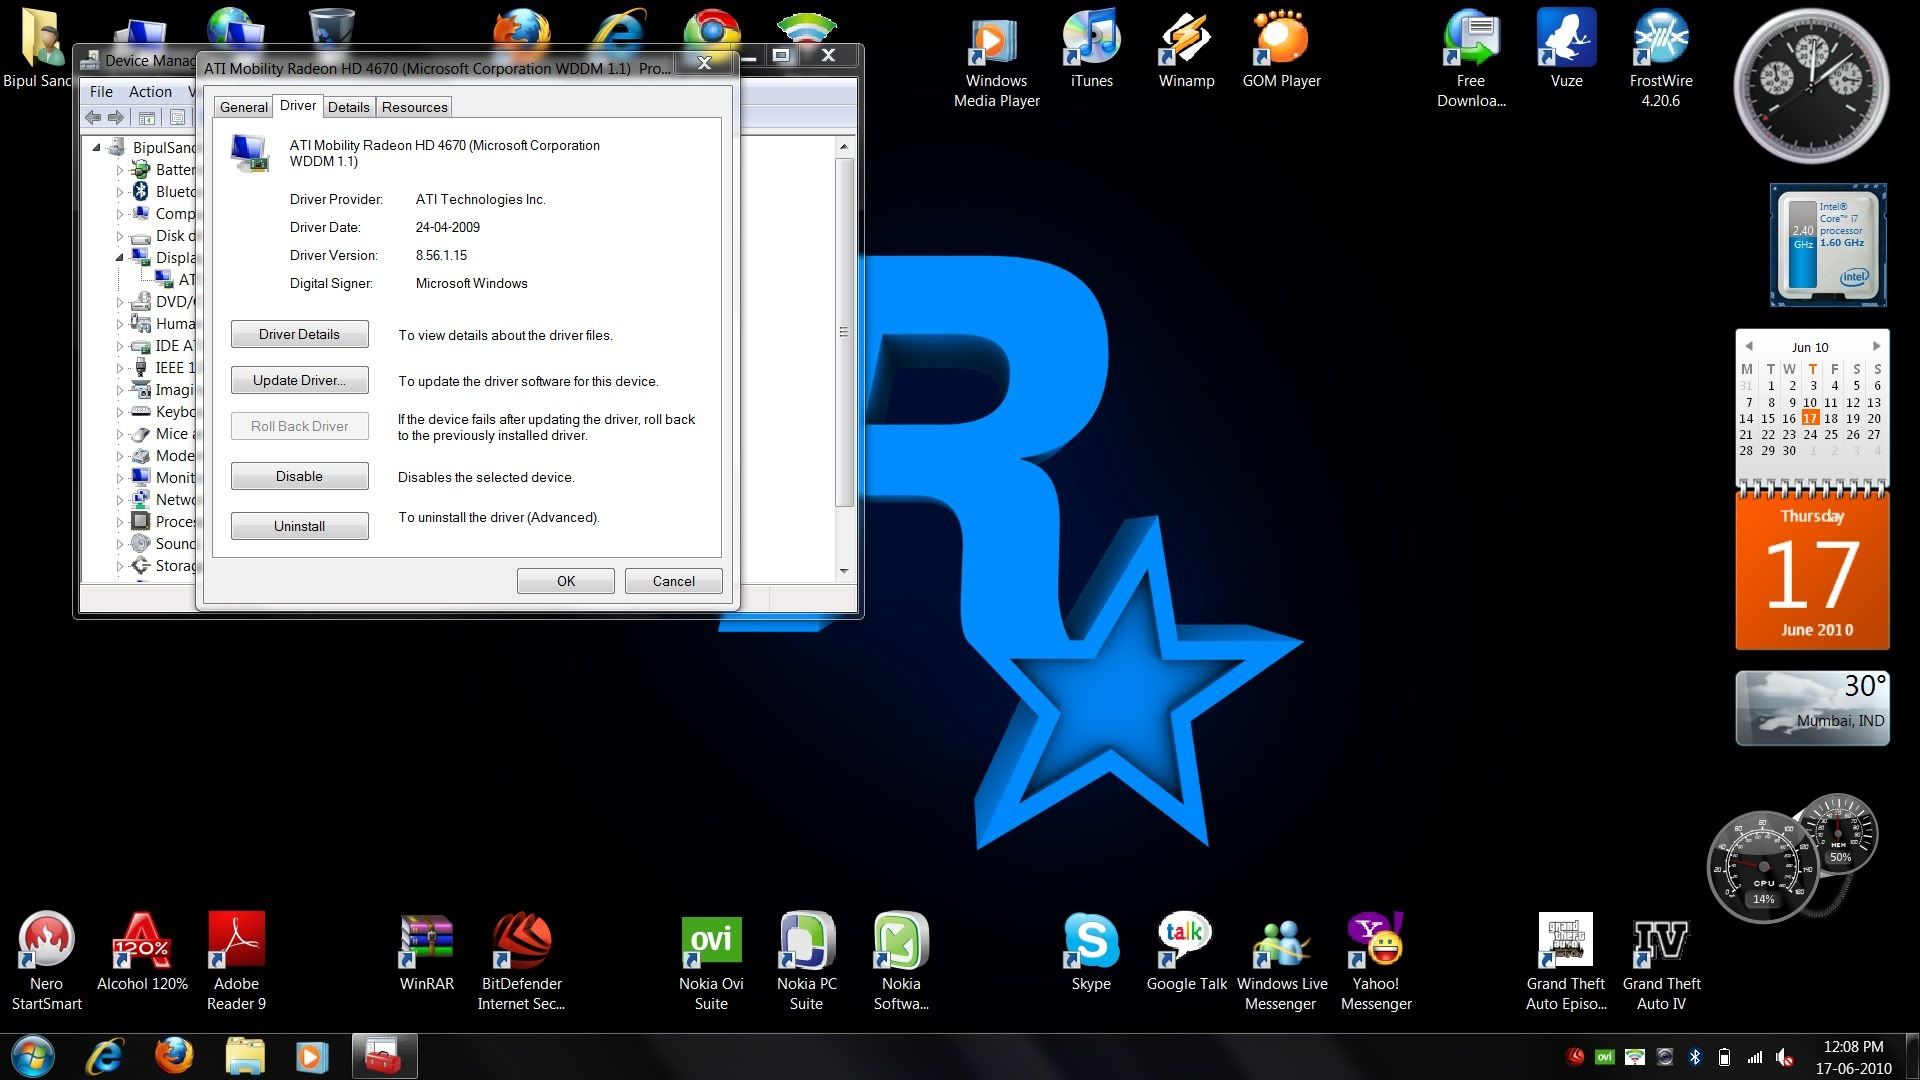This screenshot has height=1080, width=1920.
Task: Open Google Talk desktop shortcut
Action: pos(1186,952)
